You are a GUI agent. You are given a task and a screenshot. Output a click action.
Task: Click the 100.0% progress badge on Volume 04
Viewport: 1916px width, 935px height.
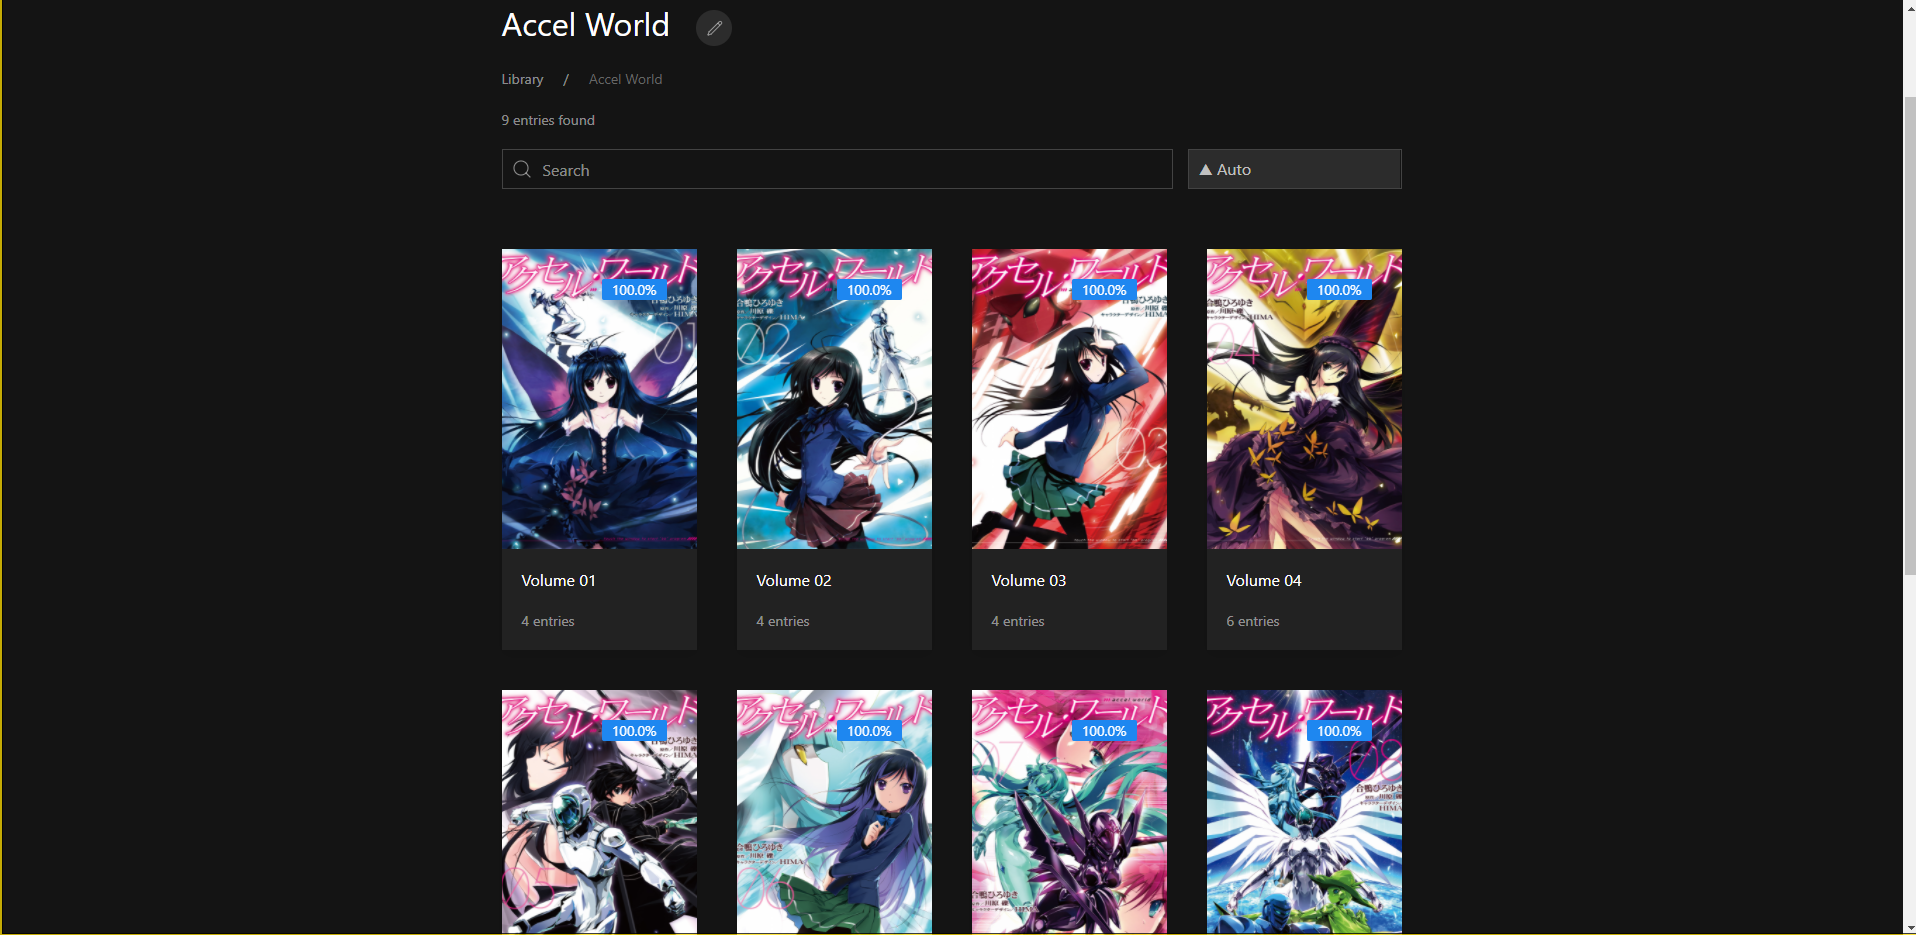tap(1339, 290)
